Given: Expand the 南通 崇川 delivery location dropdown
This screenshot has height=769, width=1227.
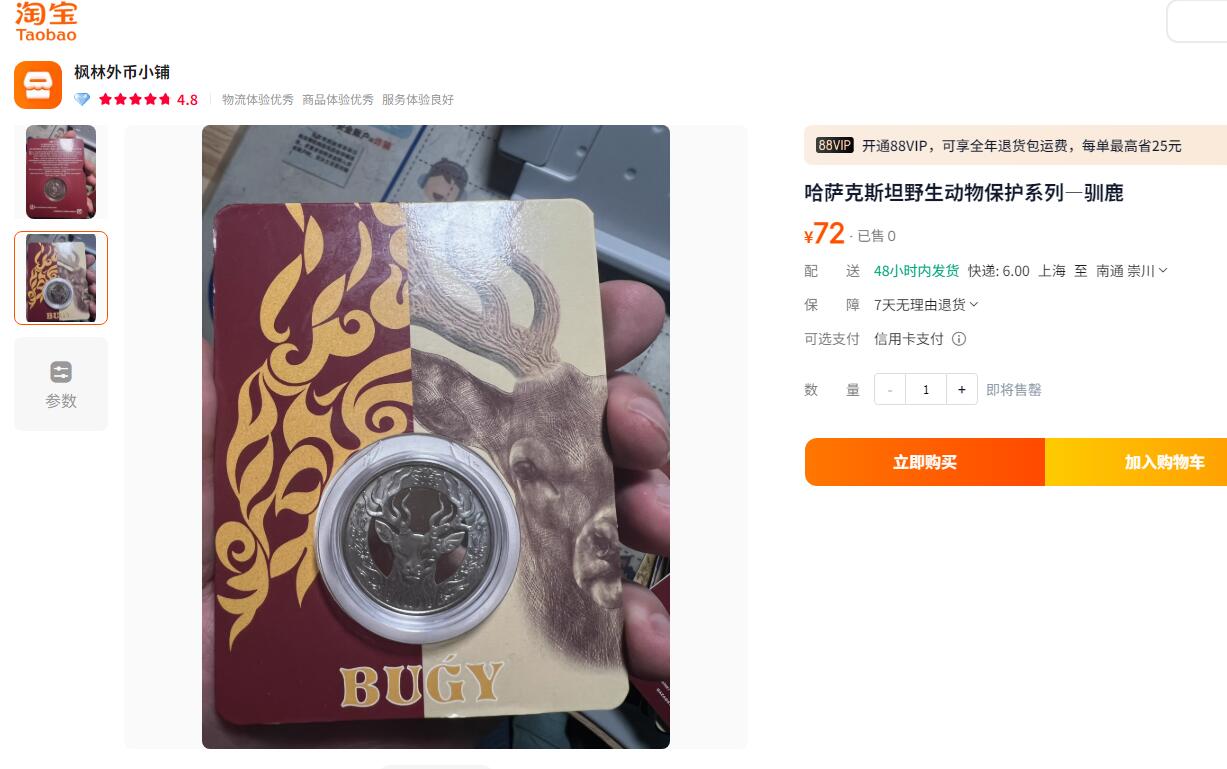Looking at the screenshot, I should [x=1132, y=271].
